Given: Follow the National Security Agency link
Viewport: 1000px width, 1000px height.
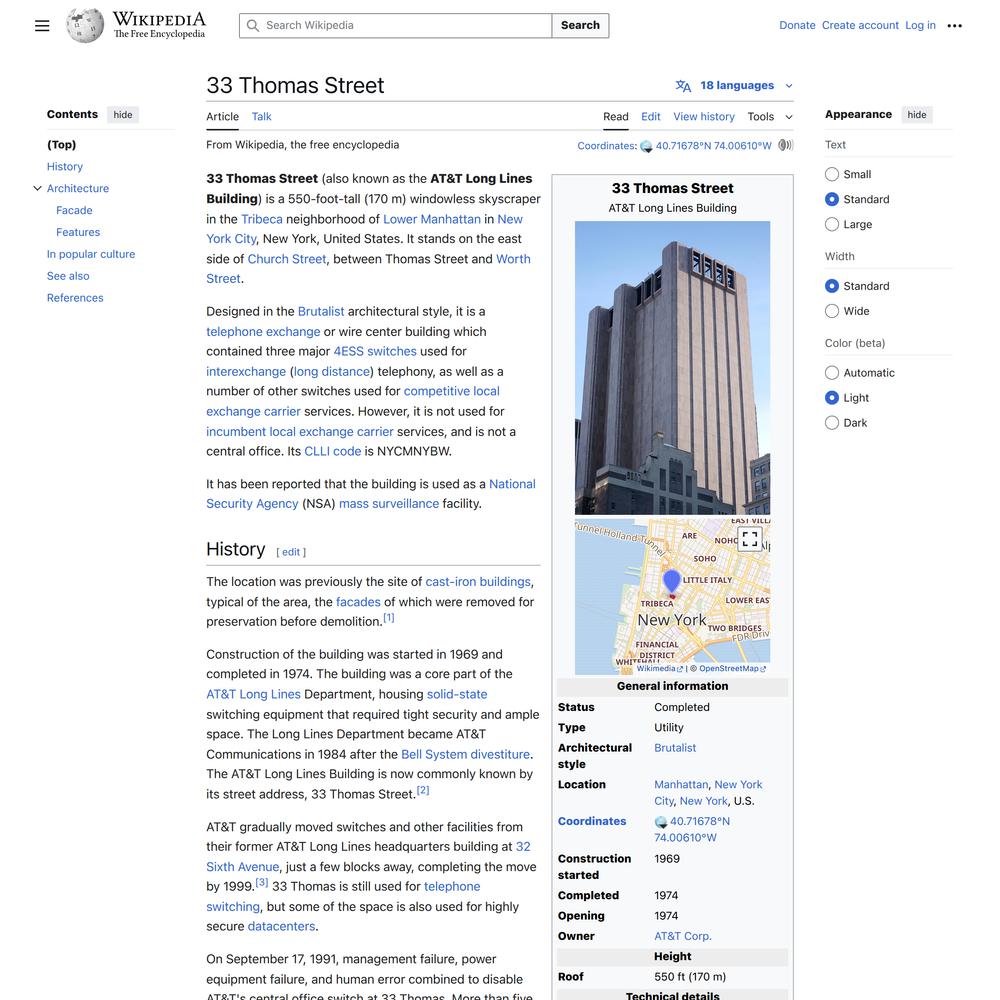Looking at the screenshot, I should click(371, 494).
